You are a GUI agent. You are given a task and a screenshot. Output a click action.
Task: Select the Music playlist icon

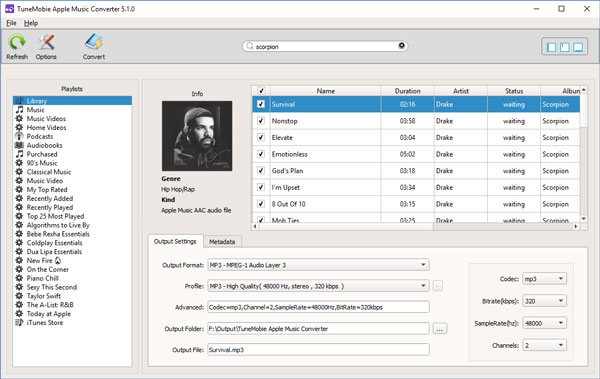[x=19, y=109]
